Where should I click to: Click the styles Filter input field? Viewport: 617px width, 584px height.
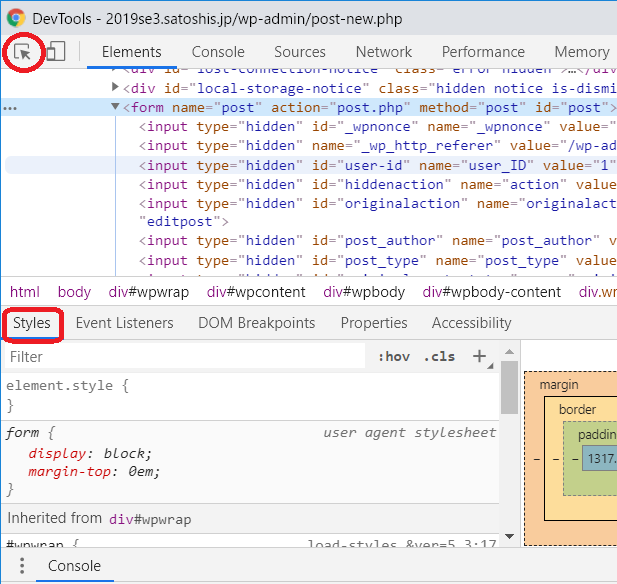pos(185,357)
